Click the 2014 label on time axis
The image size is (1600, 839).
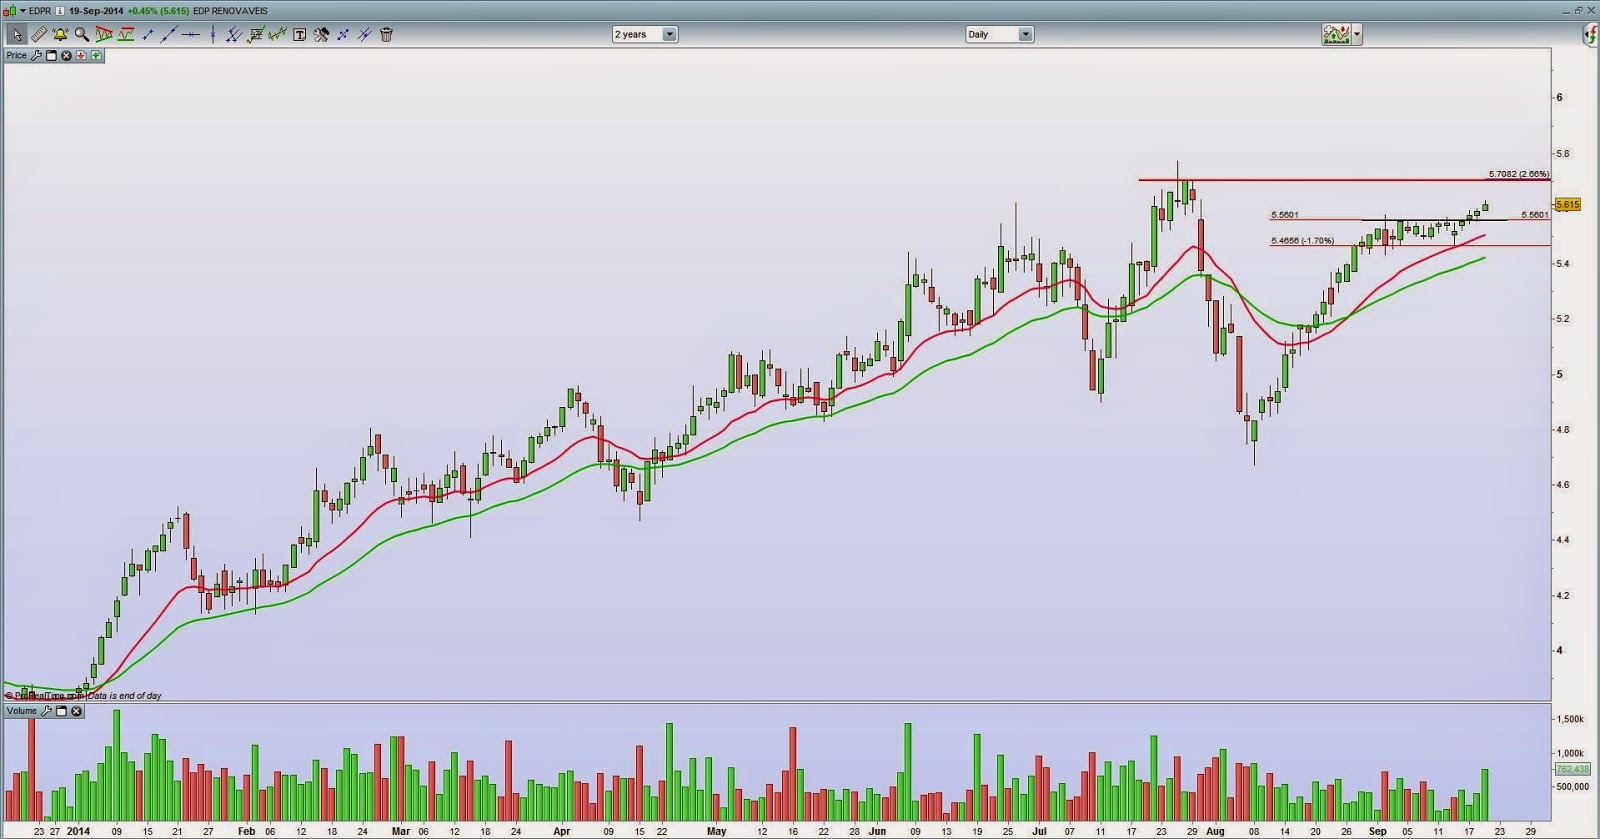[x=78, y=831]
